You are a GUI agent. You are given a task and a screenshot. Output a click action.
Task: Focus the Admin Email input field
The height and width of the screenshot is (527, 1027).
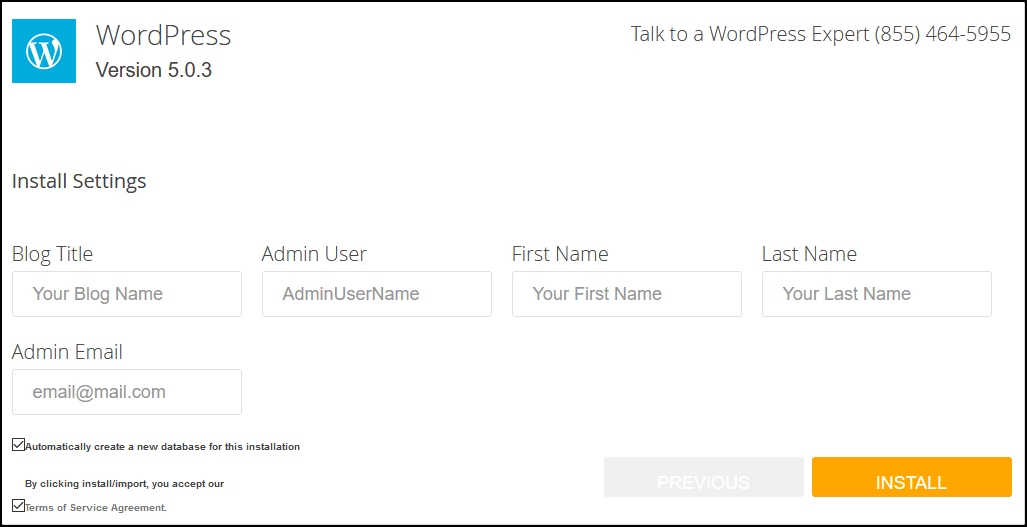pos(127,392)
